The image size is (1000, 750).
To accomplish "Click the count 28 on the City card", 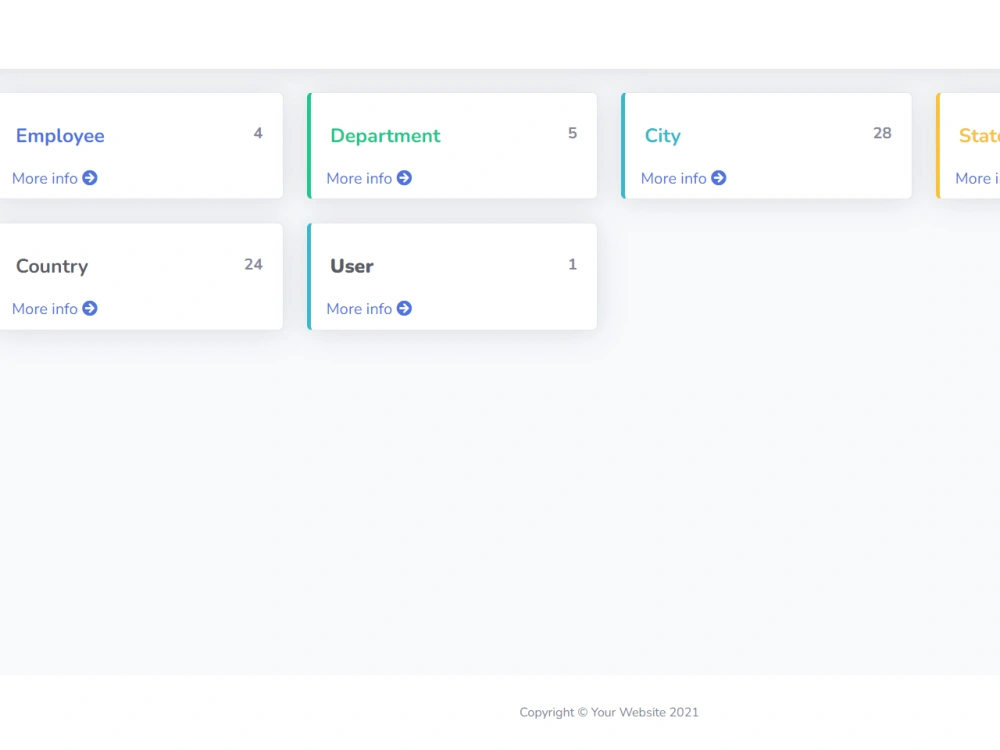I will [882, 132].
